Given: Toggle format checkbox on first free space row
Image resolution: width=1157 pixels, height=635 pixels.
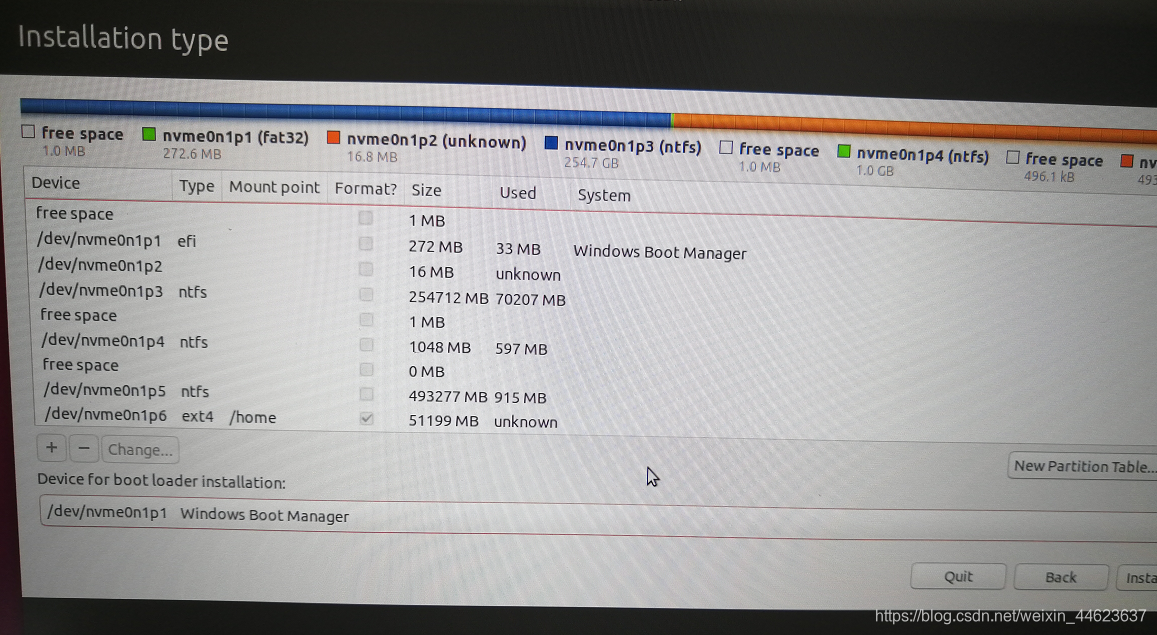Looking at the screenshot, I should (x=365, y=218).
